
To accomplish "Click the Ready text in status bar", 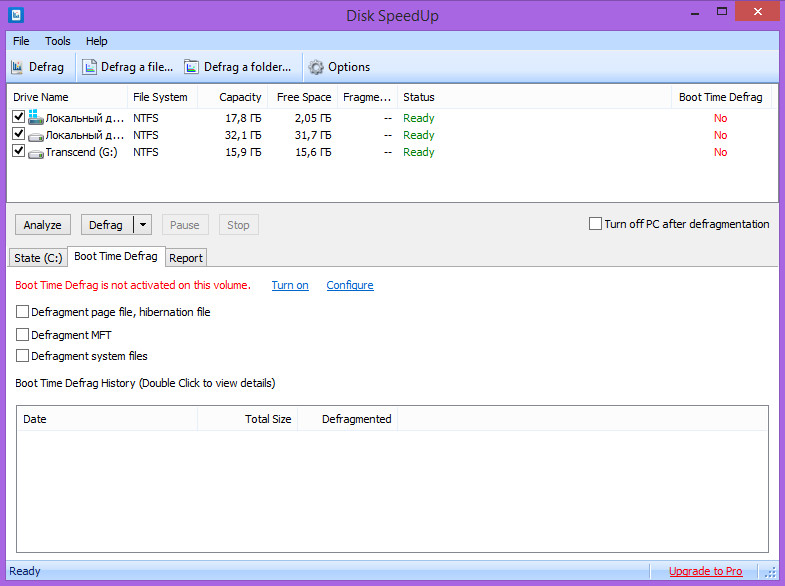I will [25, 571].
